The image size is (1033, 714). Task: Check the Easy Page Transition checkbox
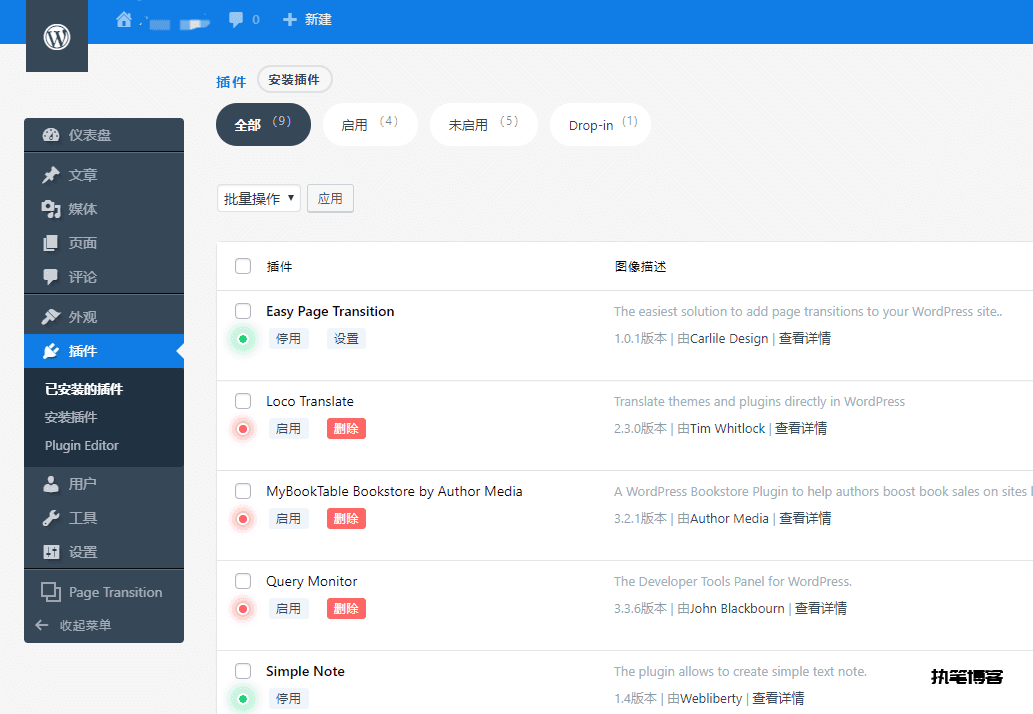(243, 311)
